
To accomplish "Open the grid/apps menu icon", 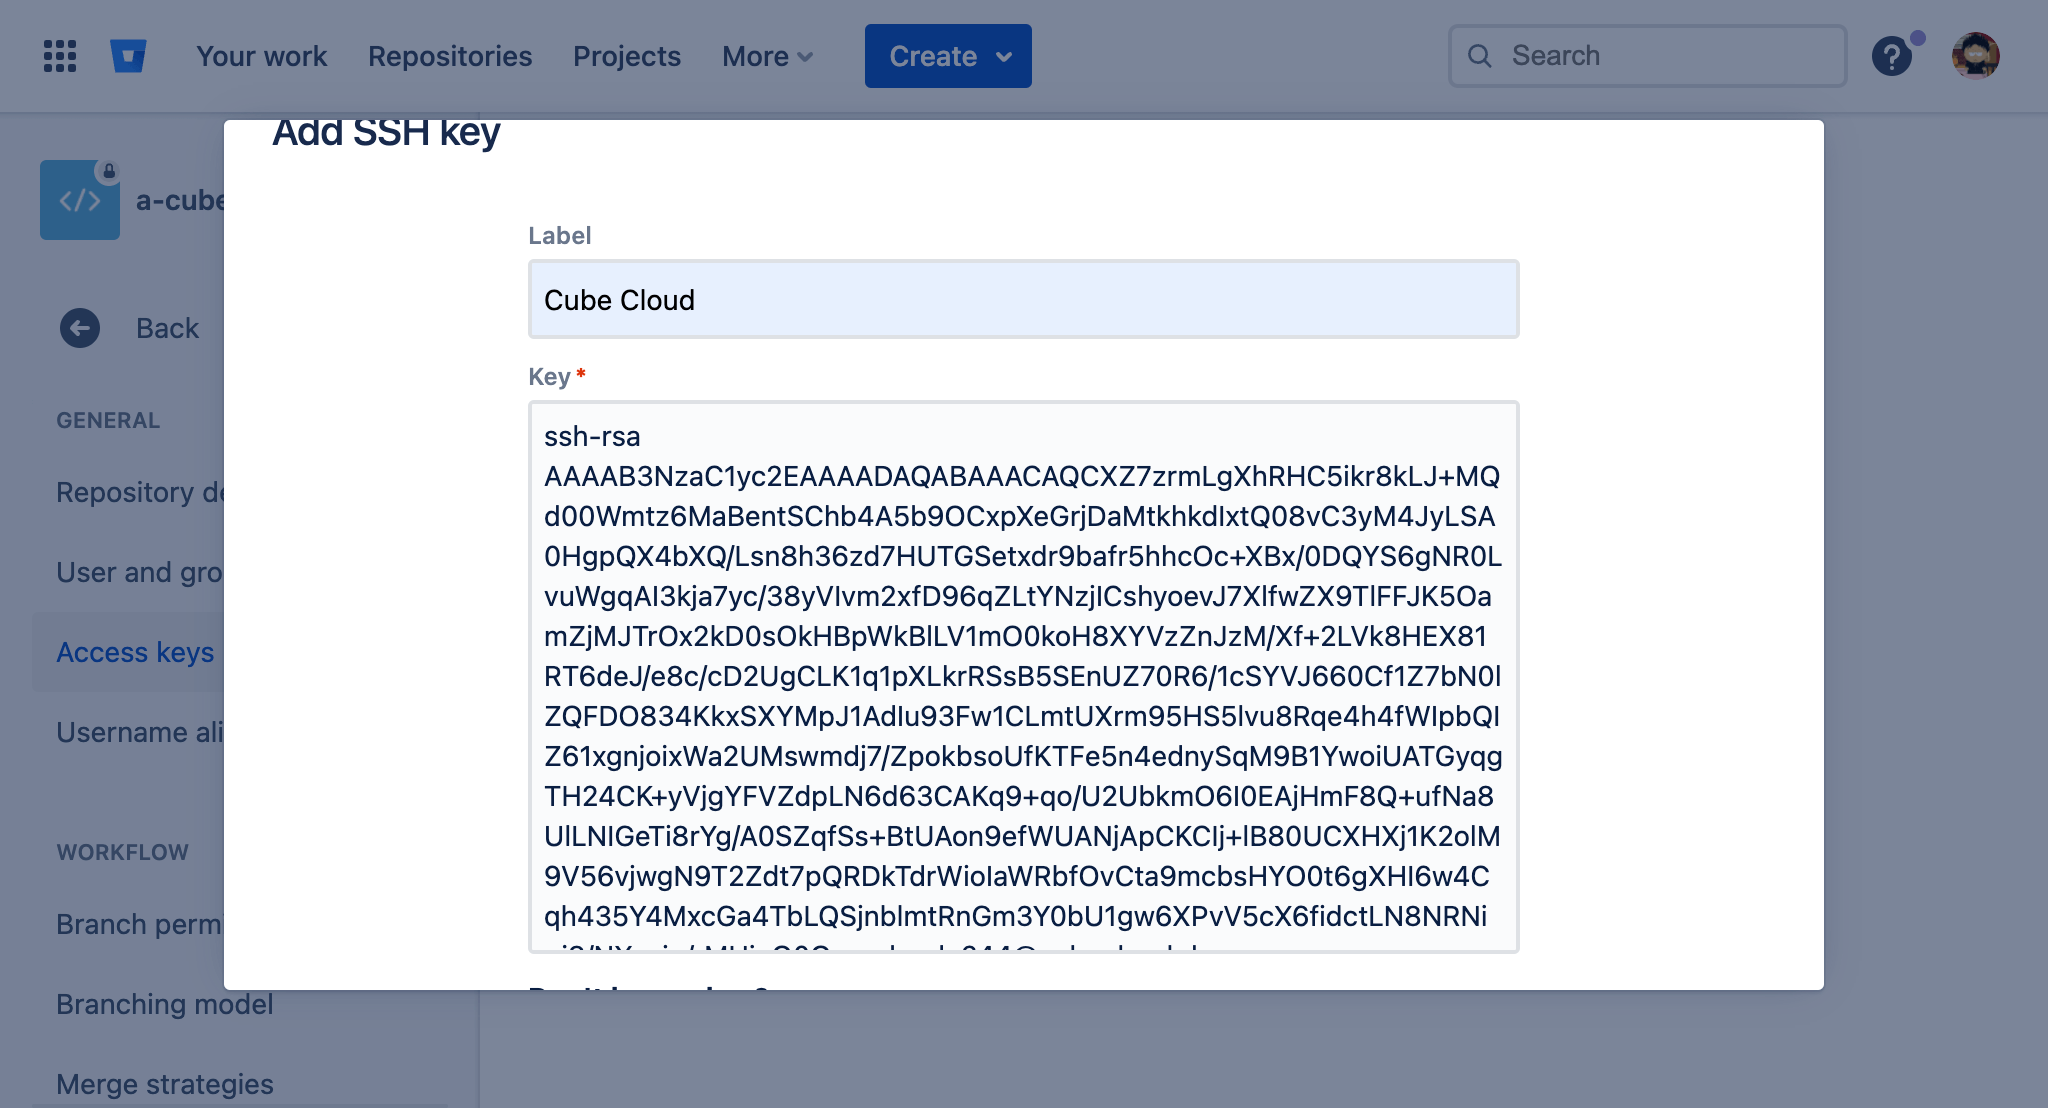I will [x=60, y=55].
